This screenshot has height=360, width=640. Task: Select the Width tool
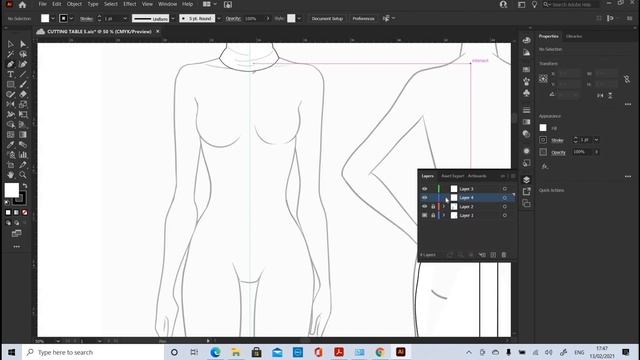tap(11, 115)
